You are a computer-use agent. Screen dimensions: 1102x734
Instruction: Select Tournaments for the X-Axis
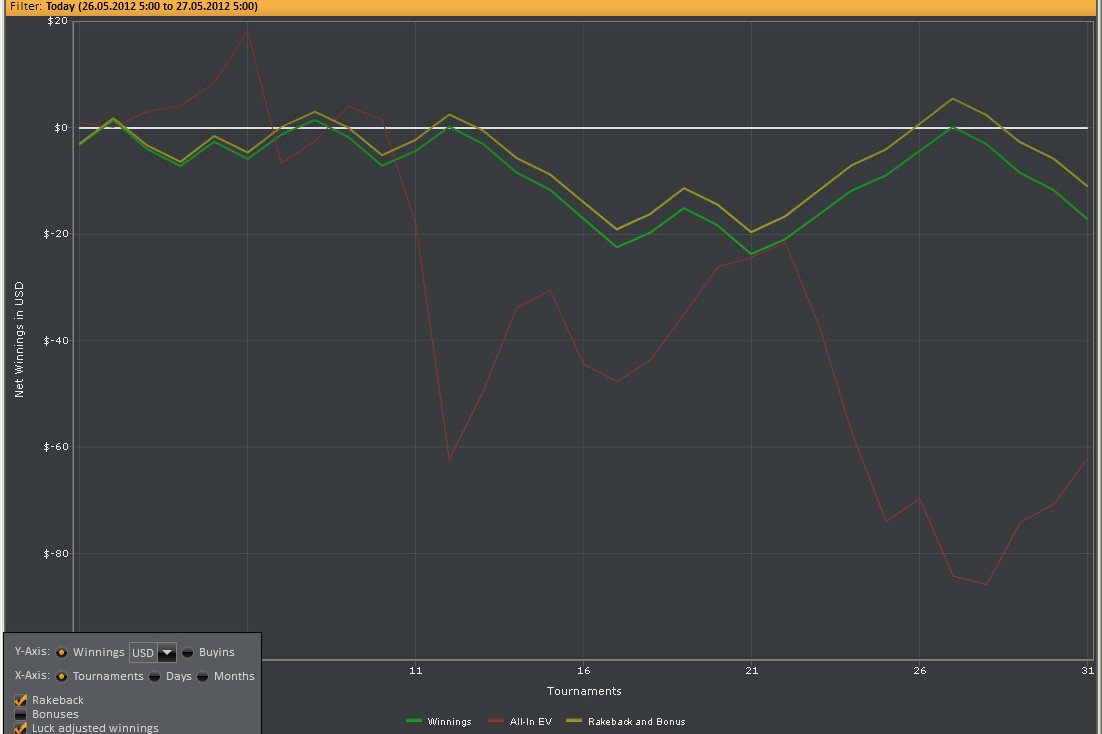(x=61, y=676)
